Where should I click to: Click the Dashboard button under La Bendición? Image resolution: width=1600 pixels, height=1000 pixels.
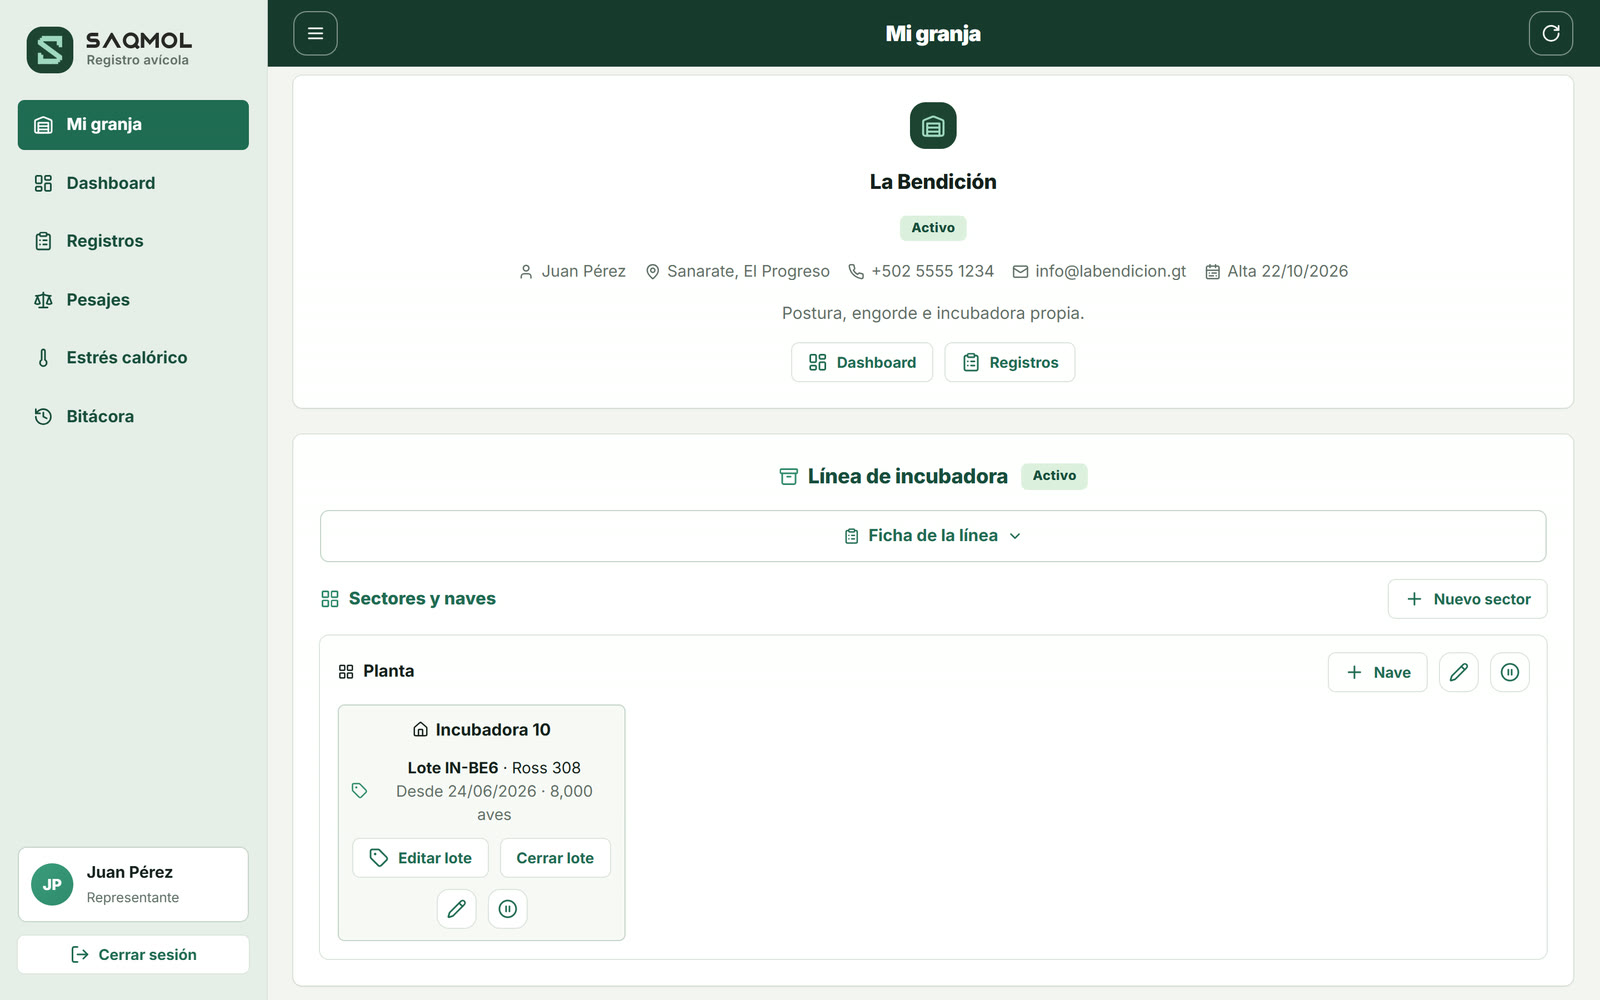tap(862, 363)
